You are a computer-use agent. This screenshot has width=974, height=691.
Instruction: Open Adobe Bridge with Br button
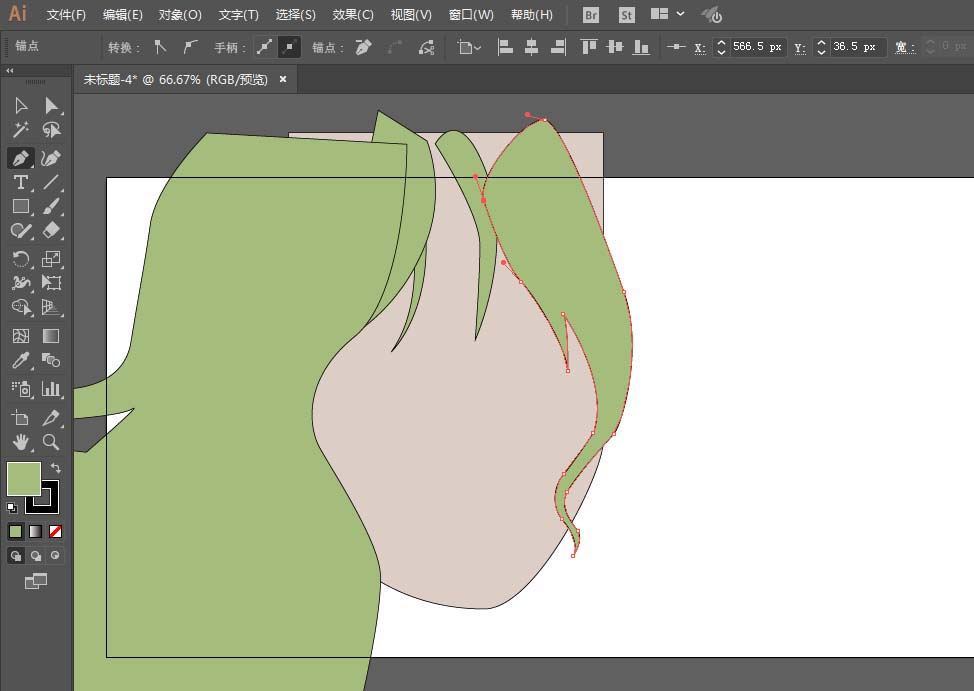click(591, 15)
